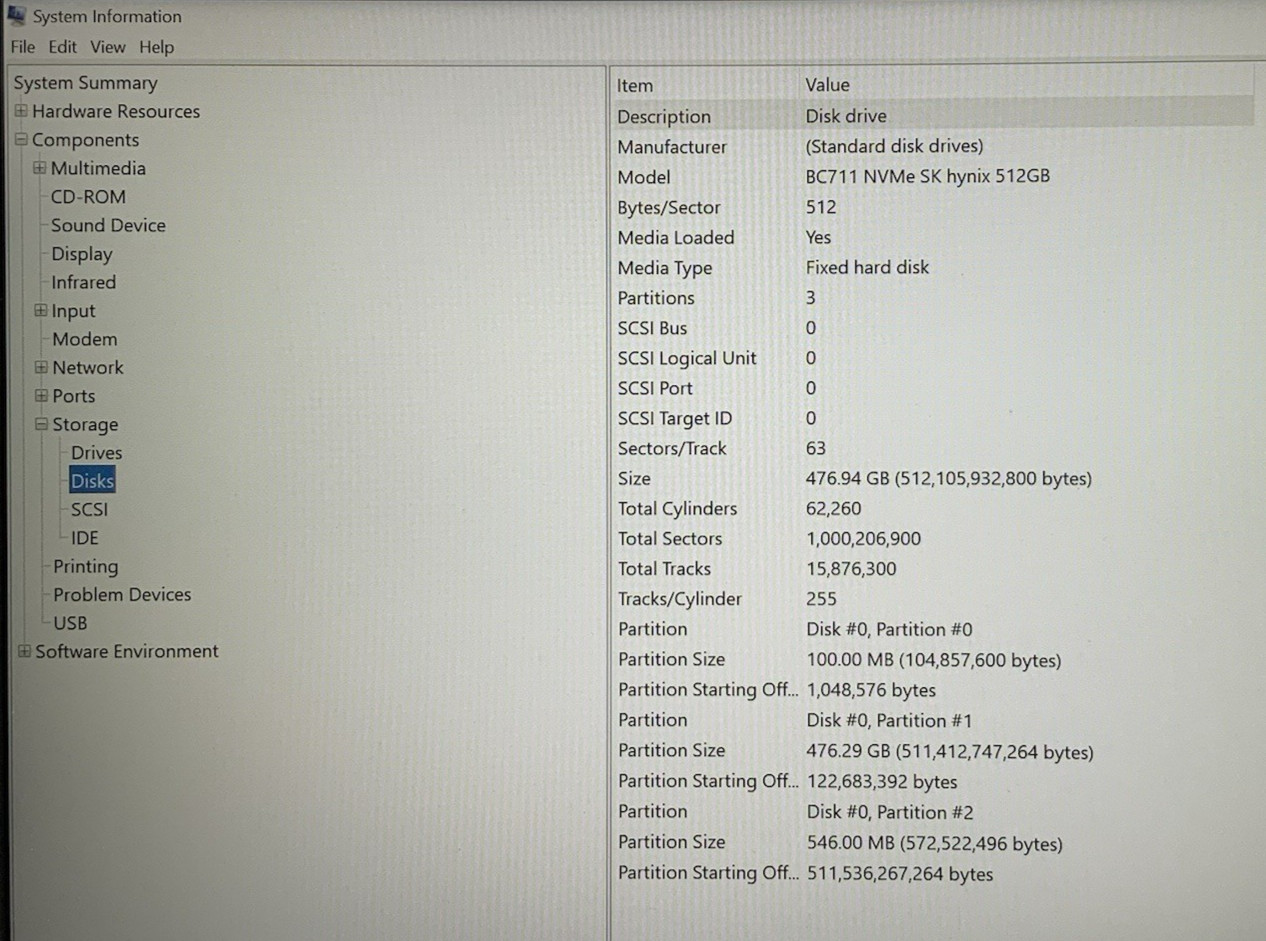Select the CD-ROM tree item

(x=88, y=197)
